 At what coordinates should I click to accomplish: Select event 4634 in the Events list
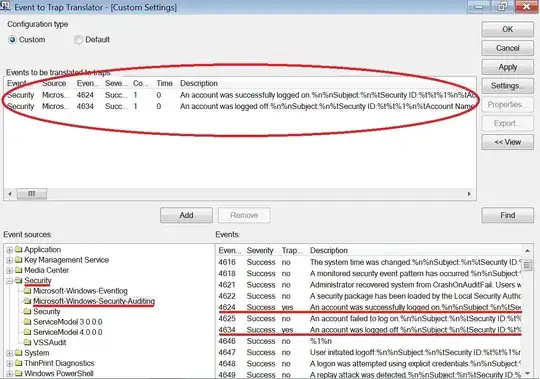click(369, 330)
